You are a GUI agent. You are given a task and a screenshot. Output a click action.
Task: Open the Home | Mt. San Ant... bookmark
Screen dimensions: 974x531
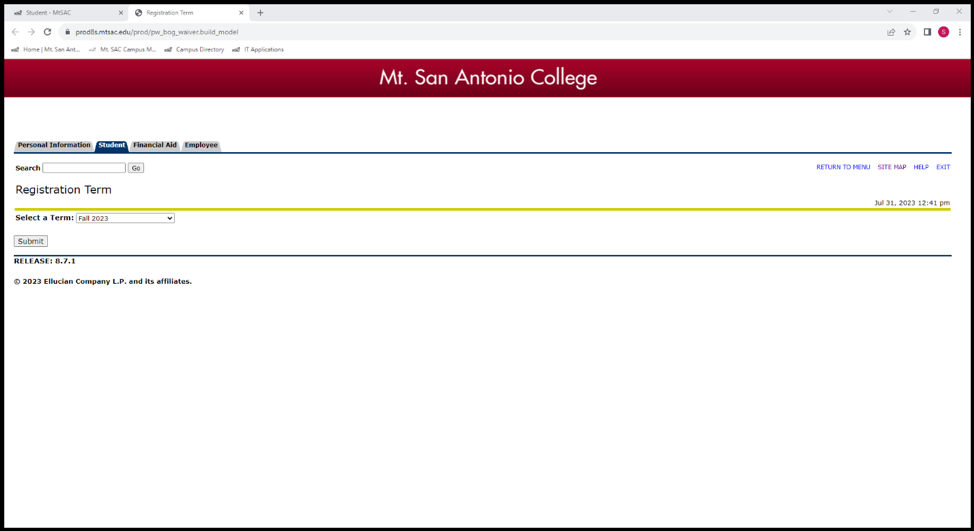[x=45, y=49]
